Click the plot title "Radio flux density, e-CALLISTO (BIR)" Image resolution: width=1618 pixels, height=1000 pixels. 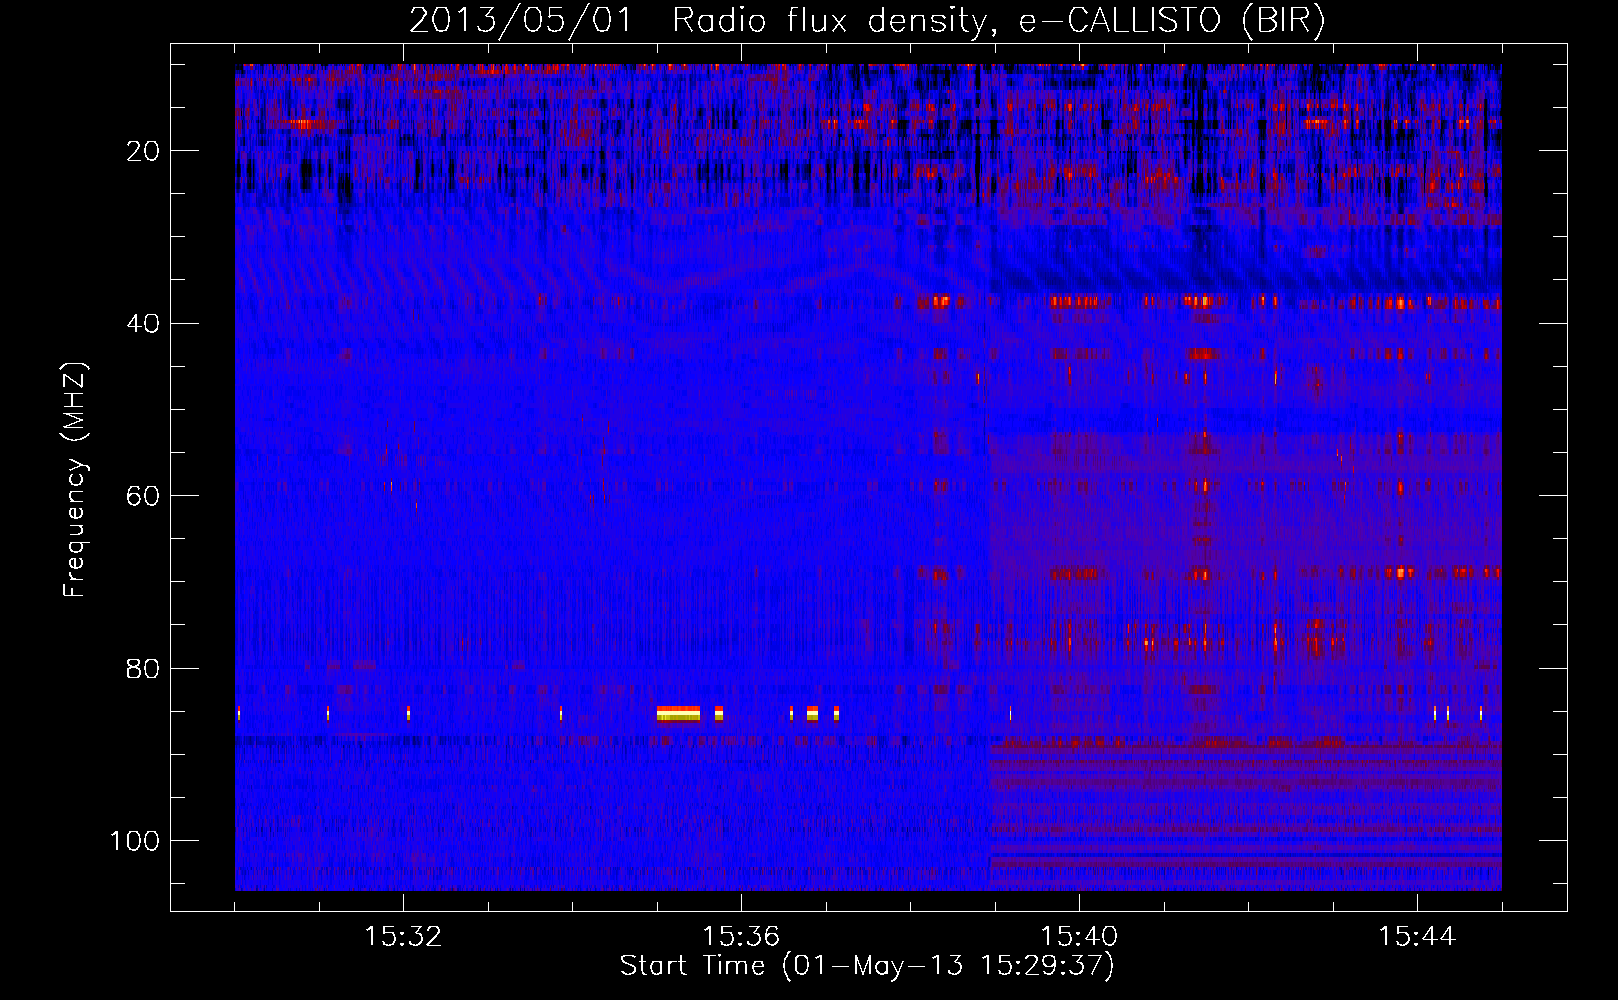pos(998,21)
